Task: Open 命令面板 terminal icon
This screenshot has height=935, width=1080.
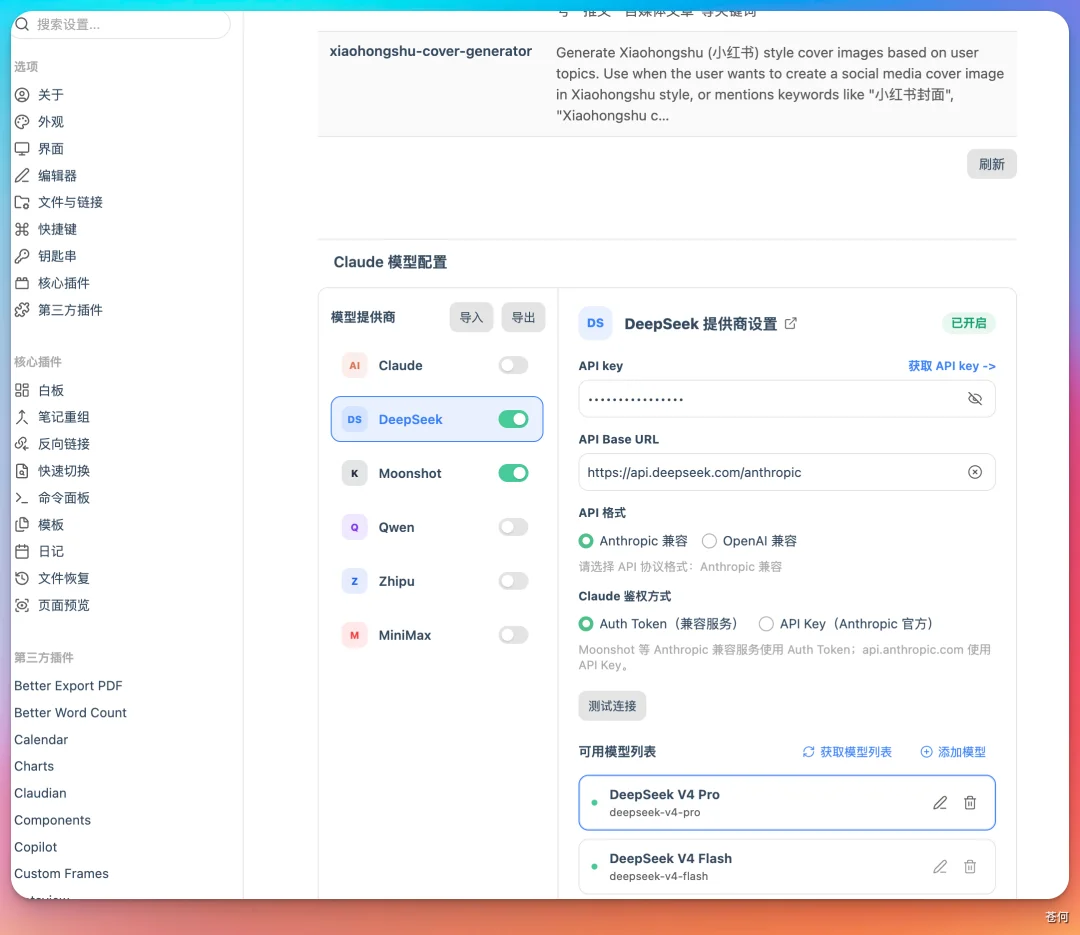Action: point(22,497)
